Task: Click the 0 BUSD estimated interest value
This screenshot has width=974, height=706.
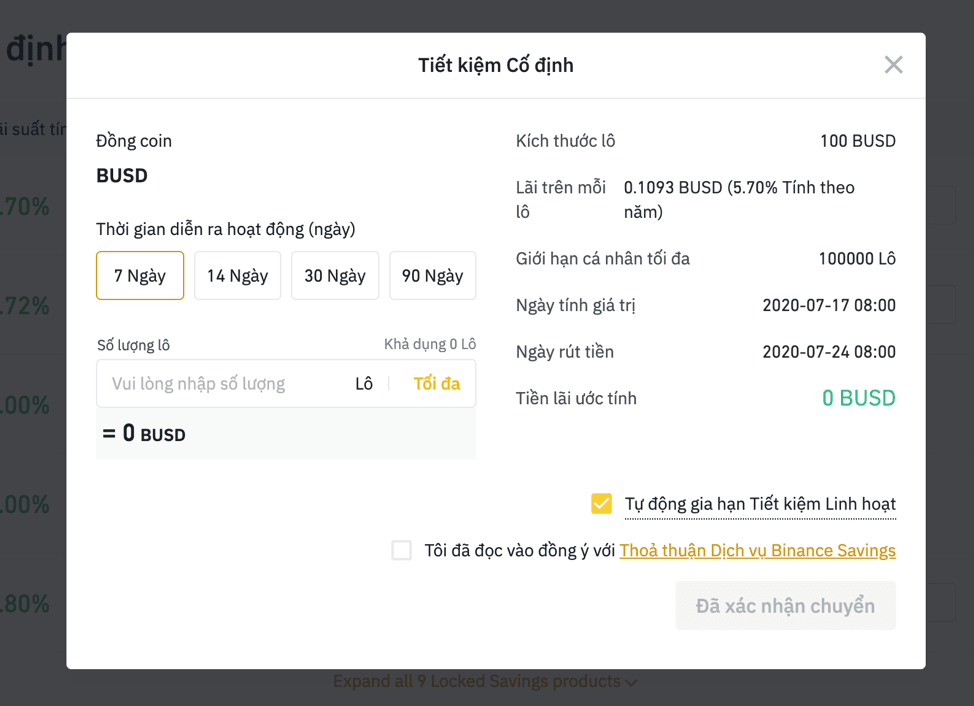Action: (858, 398)
